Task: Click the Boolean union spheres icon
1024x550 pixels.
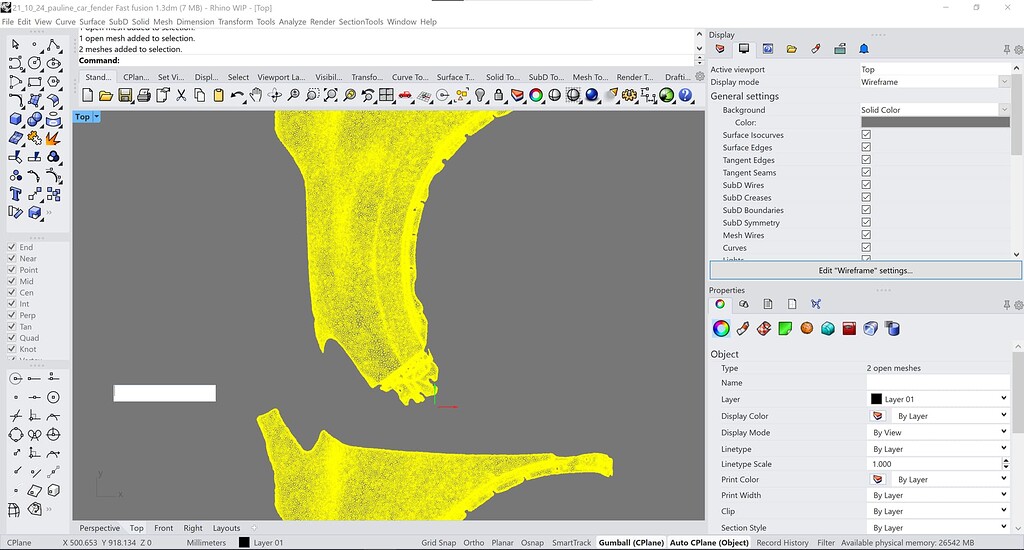Action: point(35,120)
